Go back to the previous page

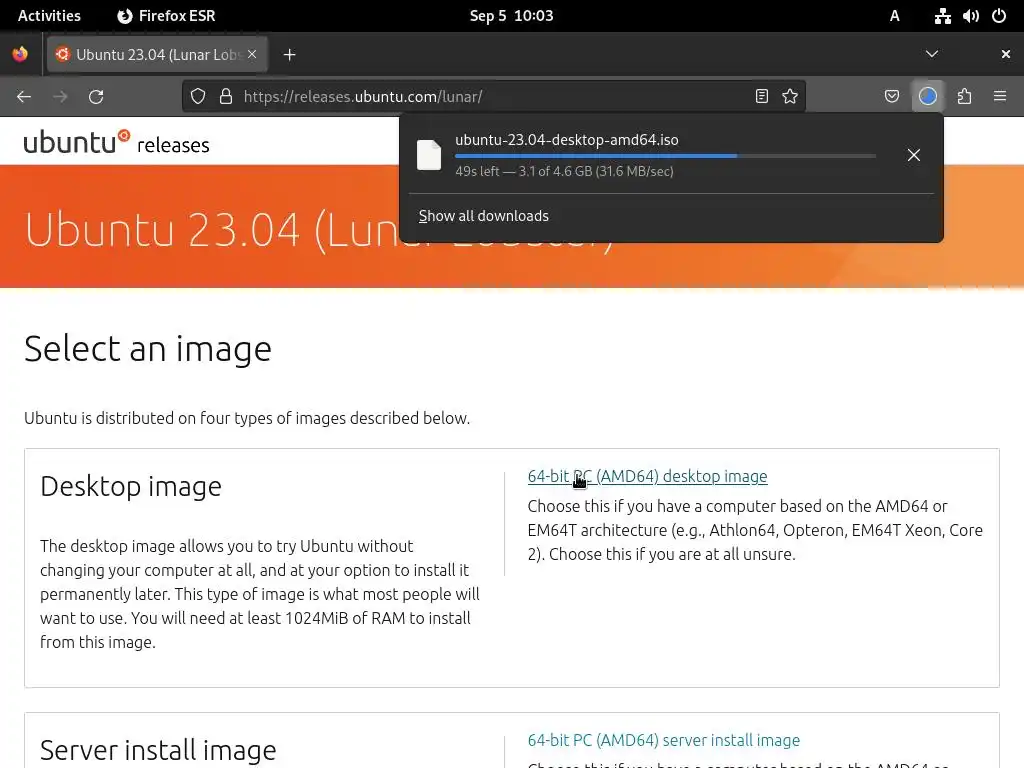[x=24, y=97]
